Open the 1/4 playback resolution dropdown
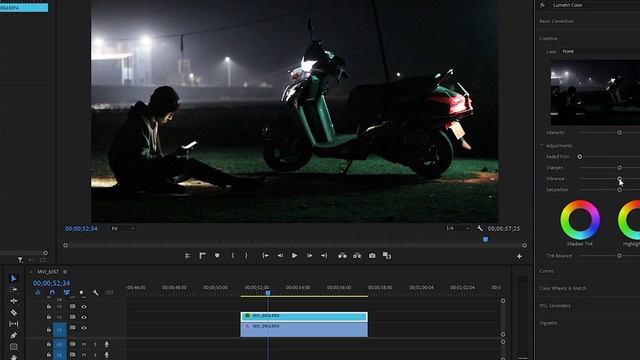The height and width of the screenshot is (360, 640). 457,229
